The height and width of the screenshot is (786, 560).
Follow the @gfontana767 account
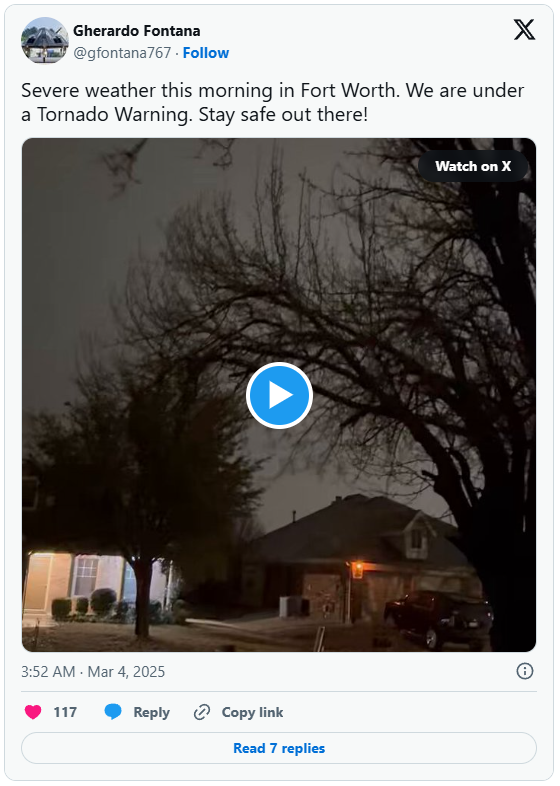206,53
